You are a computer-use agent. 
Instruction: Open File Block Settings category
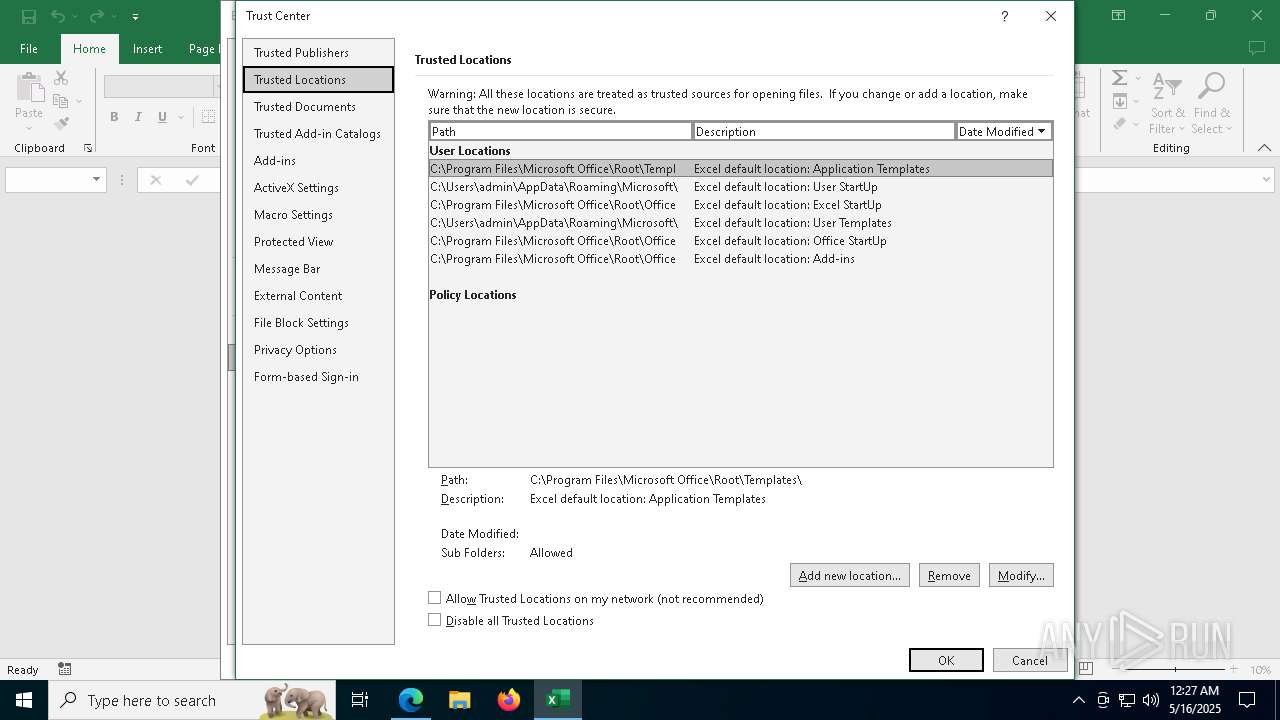318,323
